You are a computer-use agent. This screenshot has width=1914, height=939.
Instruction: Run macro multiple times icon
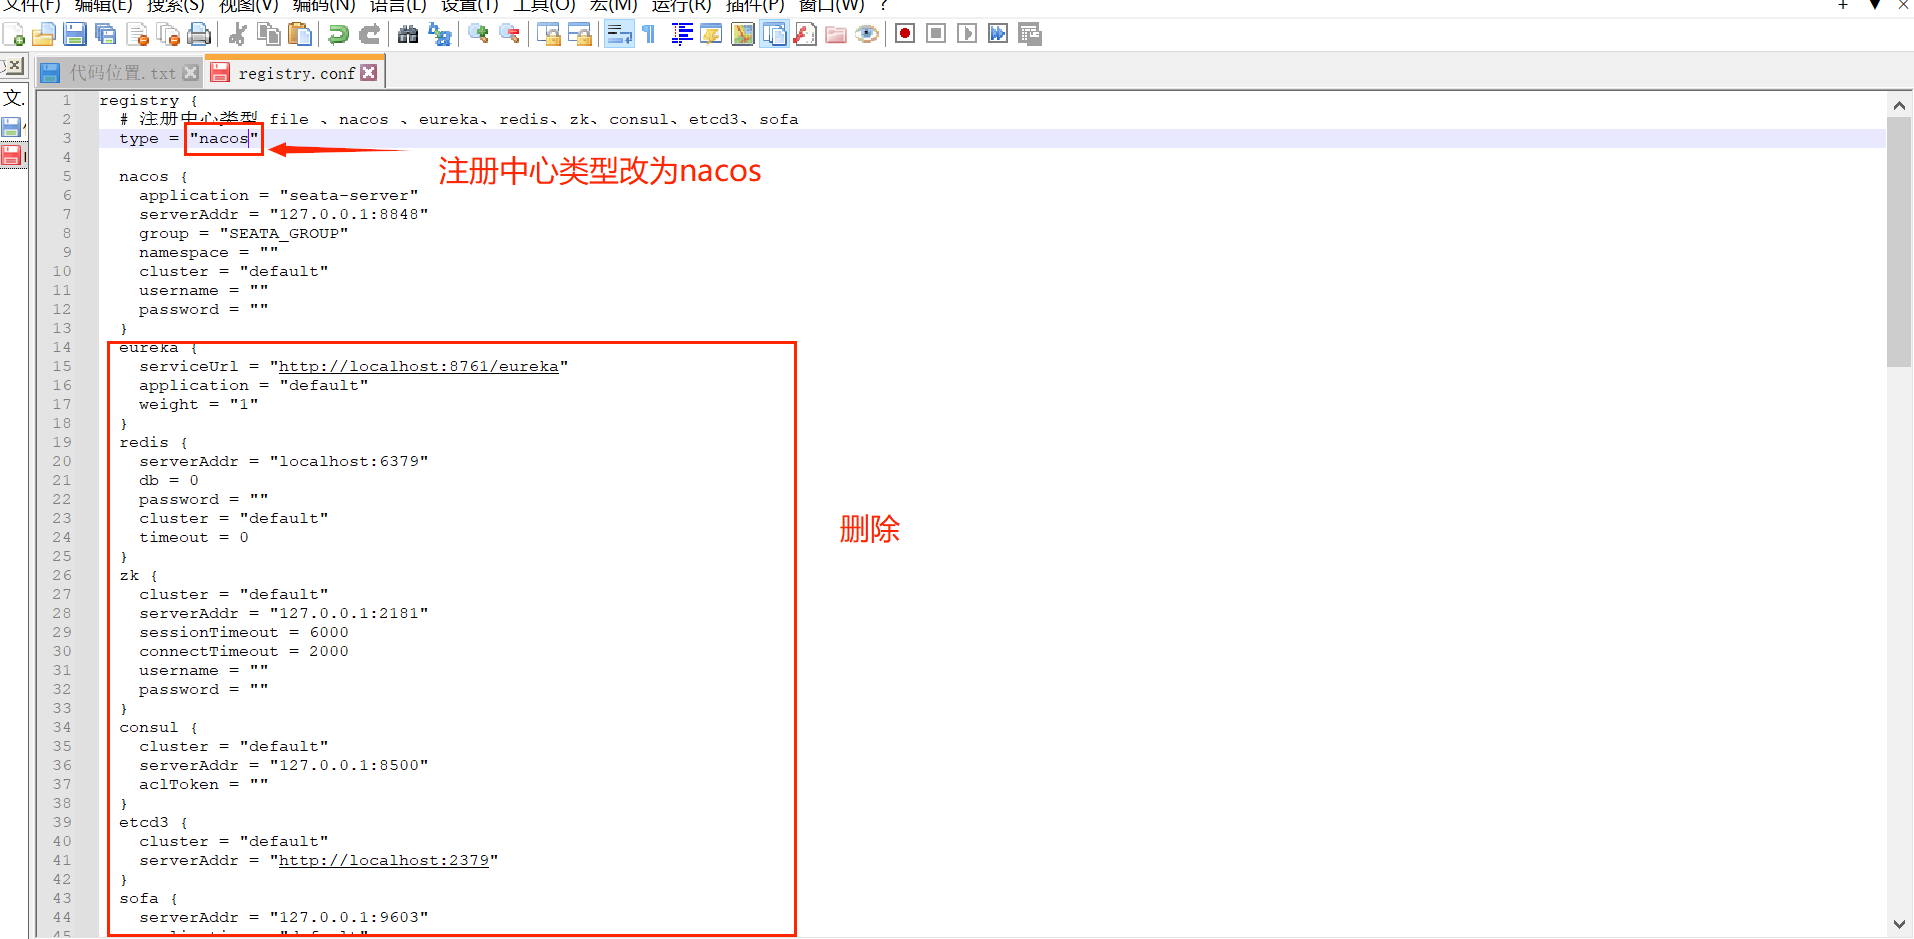coord(998,34)
